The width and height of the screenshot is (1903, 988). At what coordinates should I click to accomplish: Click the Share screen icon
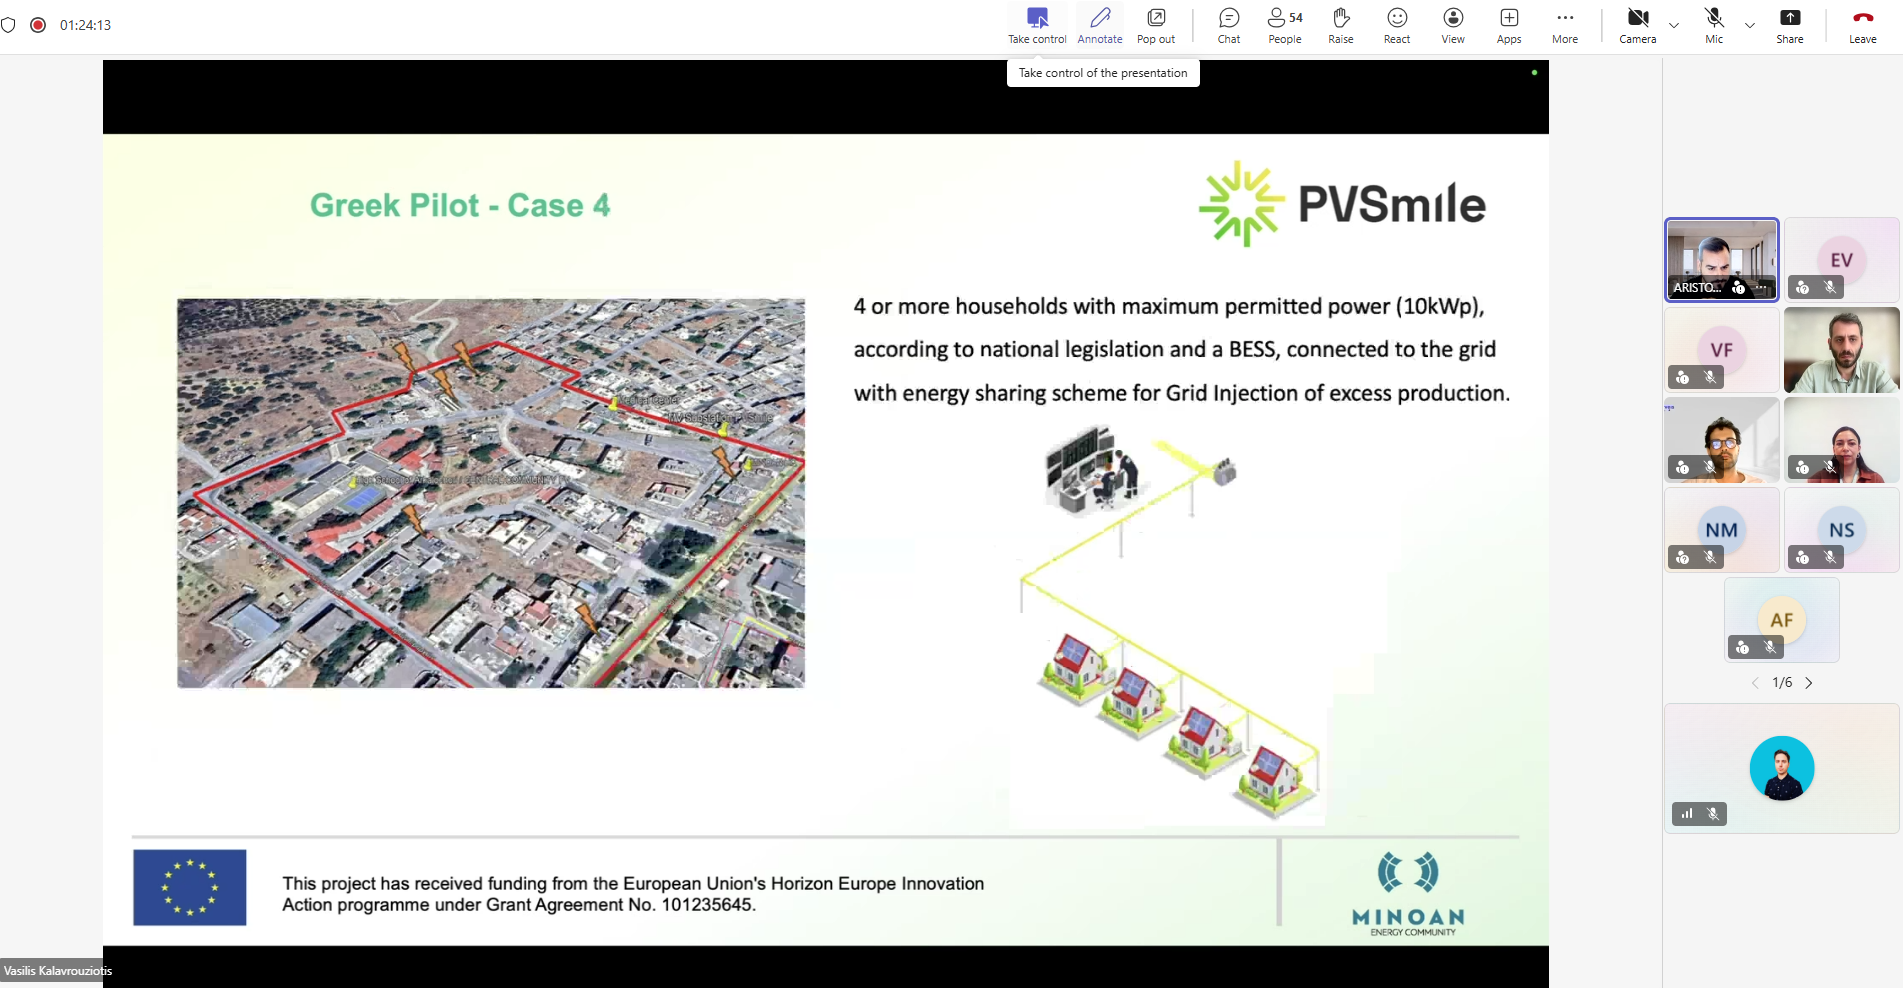pos(1790,18)
